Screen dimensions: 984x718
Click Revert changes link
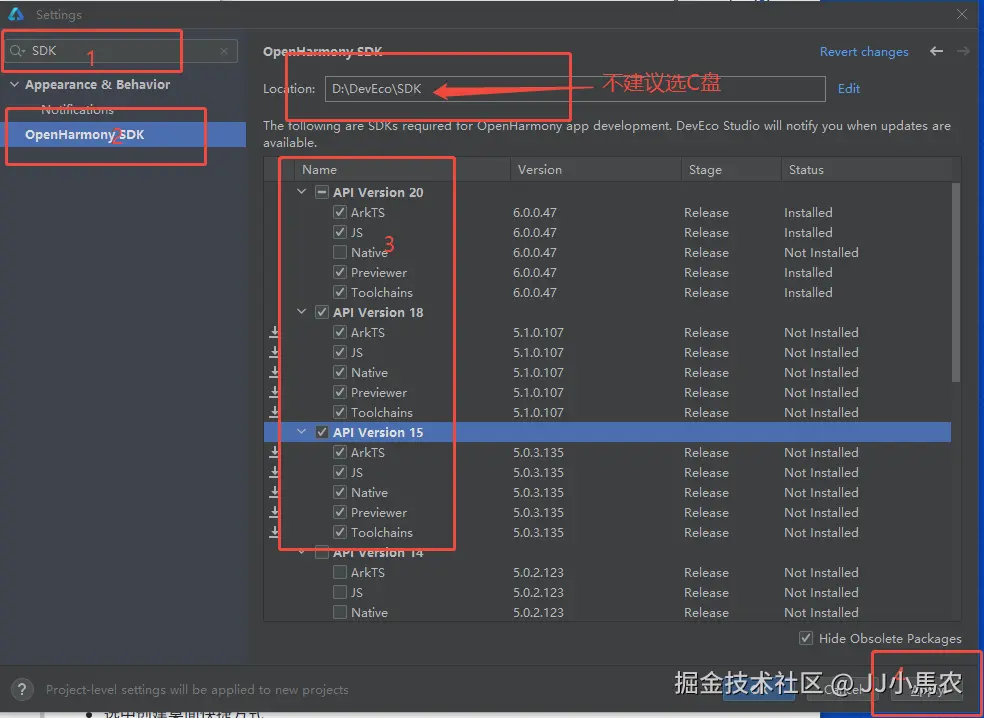[864, 51]
